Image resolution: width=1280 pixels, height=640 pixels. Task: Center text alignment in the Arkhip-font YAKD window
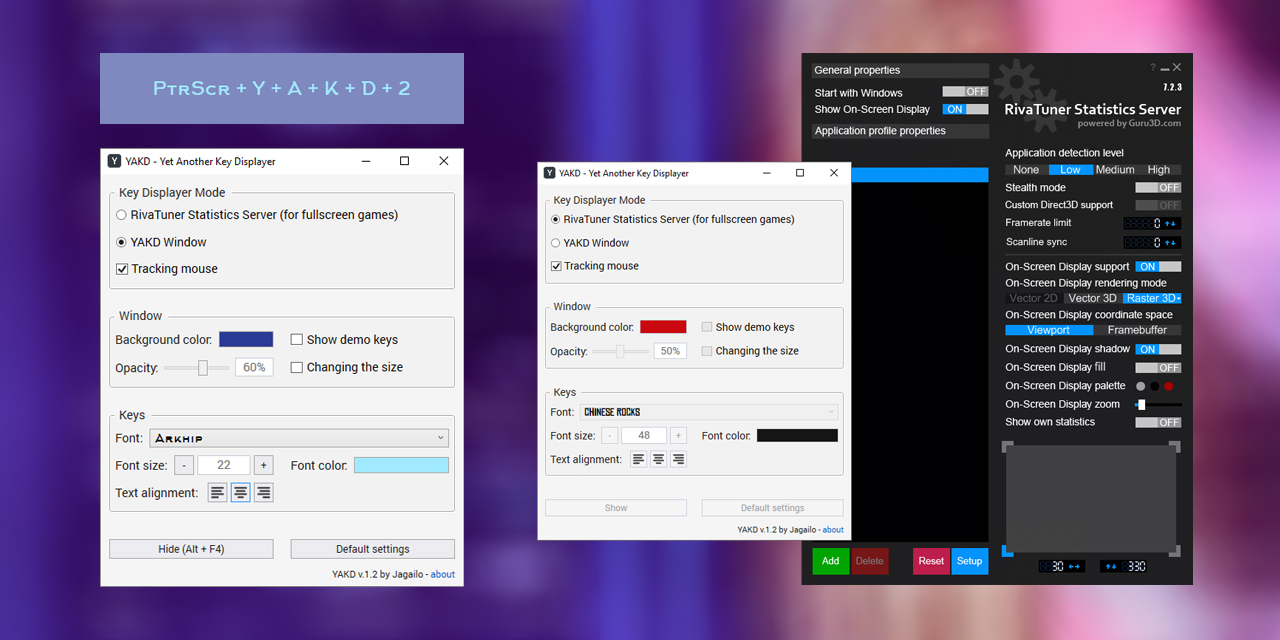coord(241,492)
